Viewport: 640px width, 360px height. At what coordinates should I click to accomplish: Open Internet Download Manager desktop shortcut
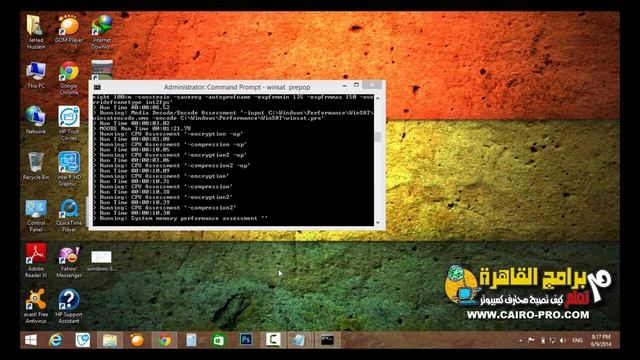coord(102,31)
